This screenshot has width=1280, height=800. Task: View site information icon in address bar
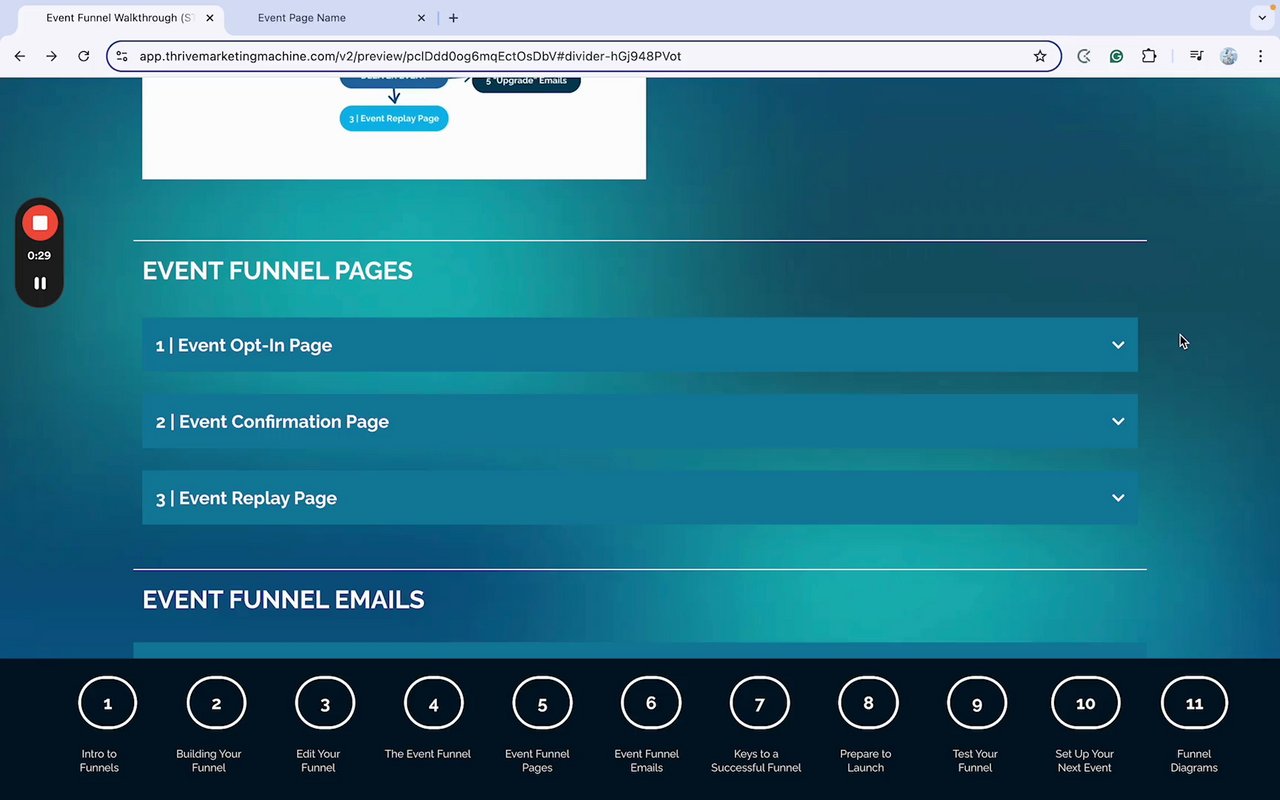[122, 56]
